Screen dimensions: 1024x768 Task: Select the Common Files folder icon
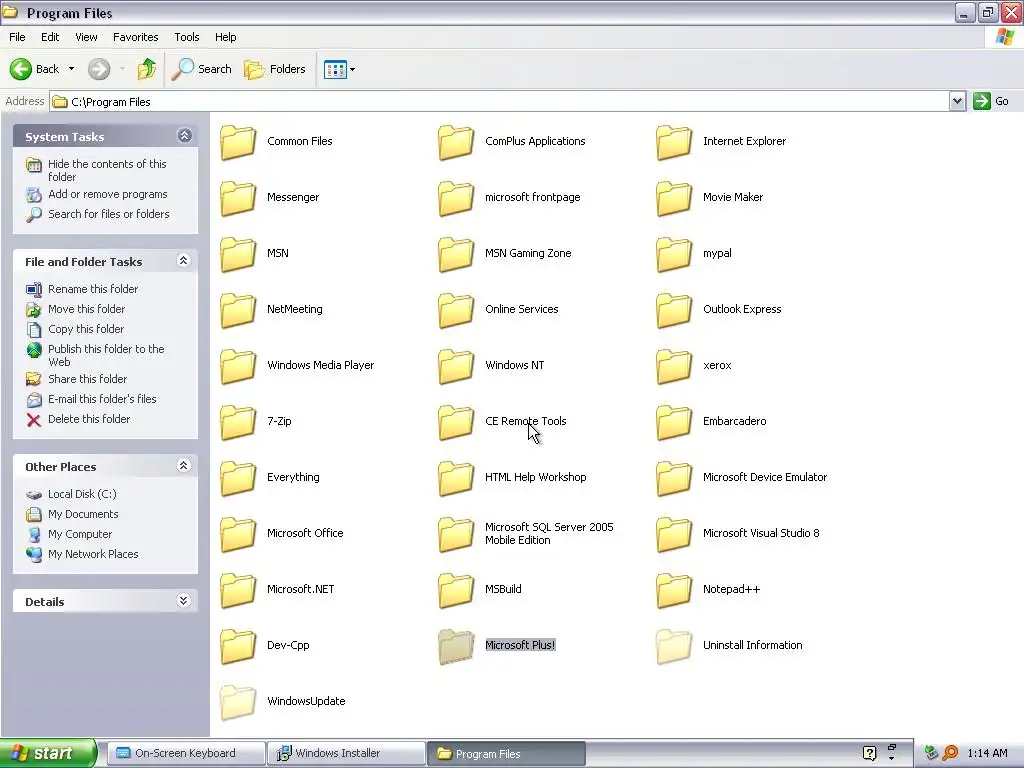pos(238,142)
